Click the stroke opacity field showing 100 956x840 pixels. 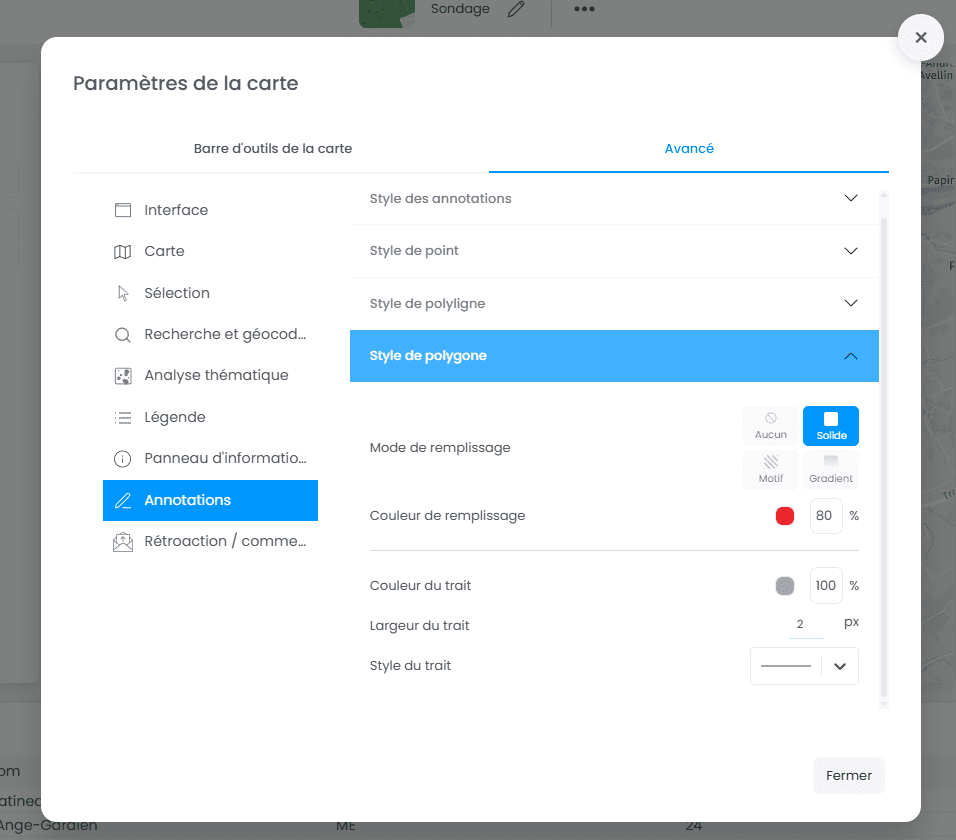pos(826,586)
